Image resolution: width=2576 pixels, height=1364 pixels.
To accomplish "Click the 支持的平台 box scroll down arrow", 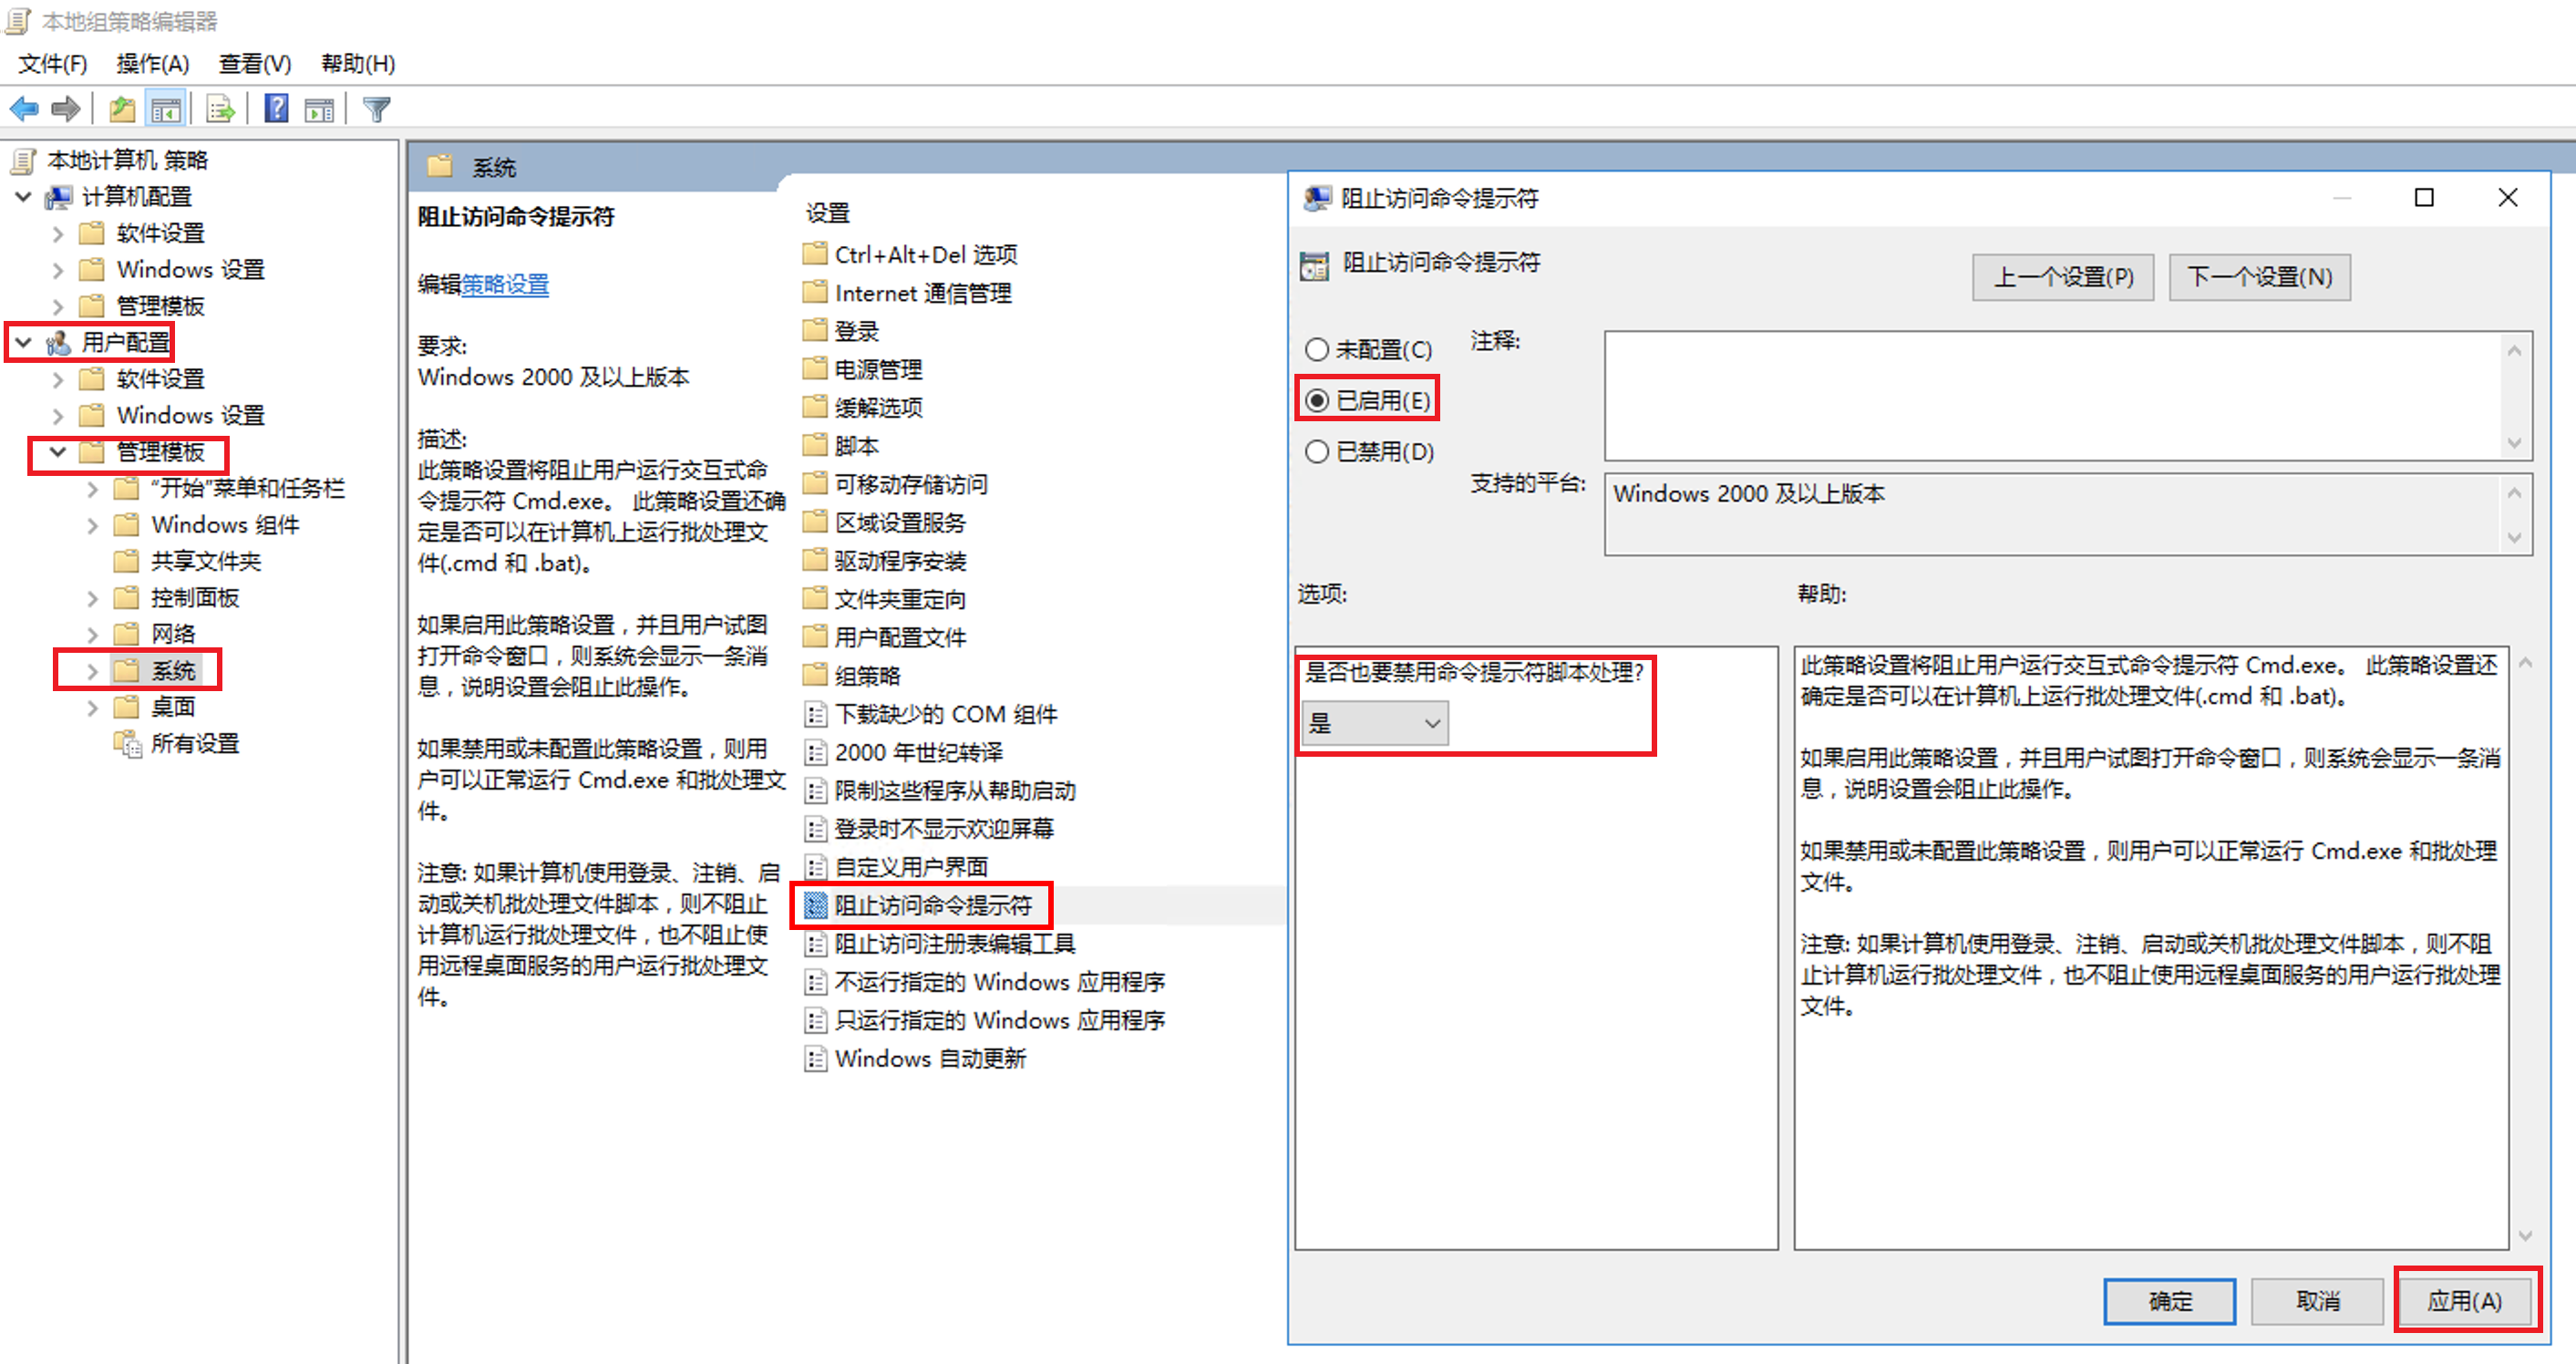I will 2515,538.
